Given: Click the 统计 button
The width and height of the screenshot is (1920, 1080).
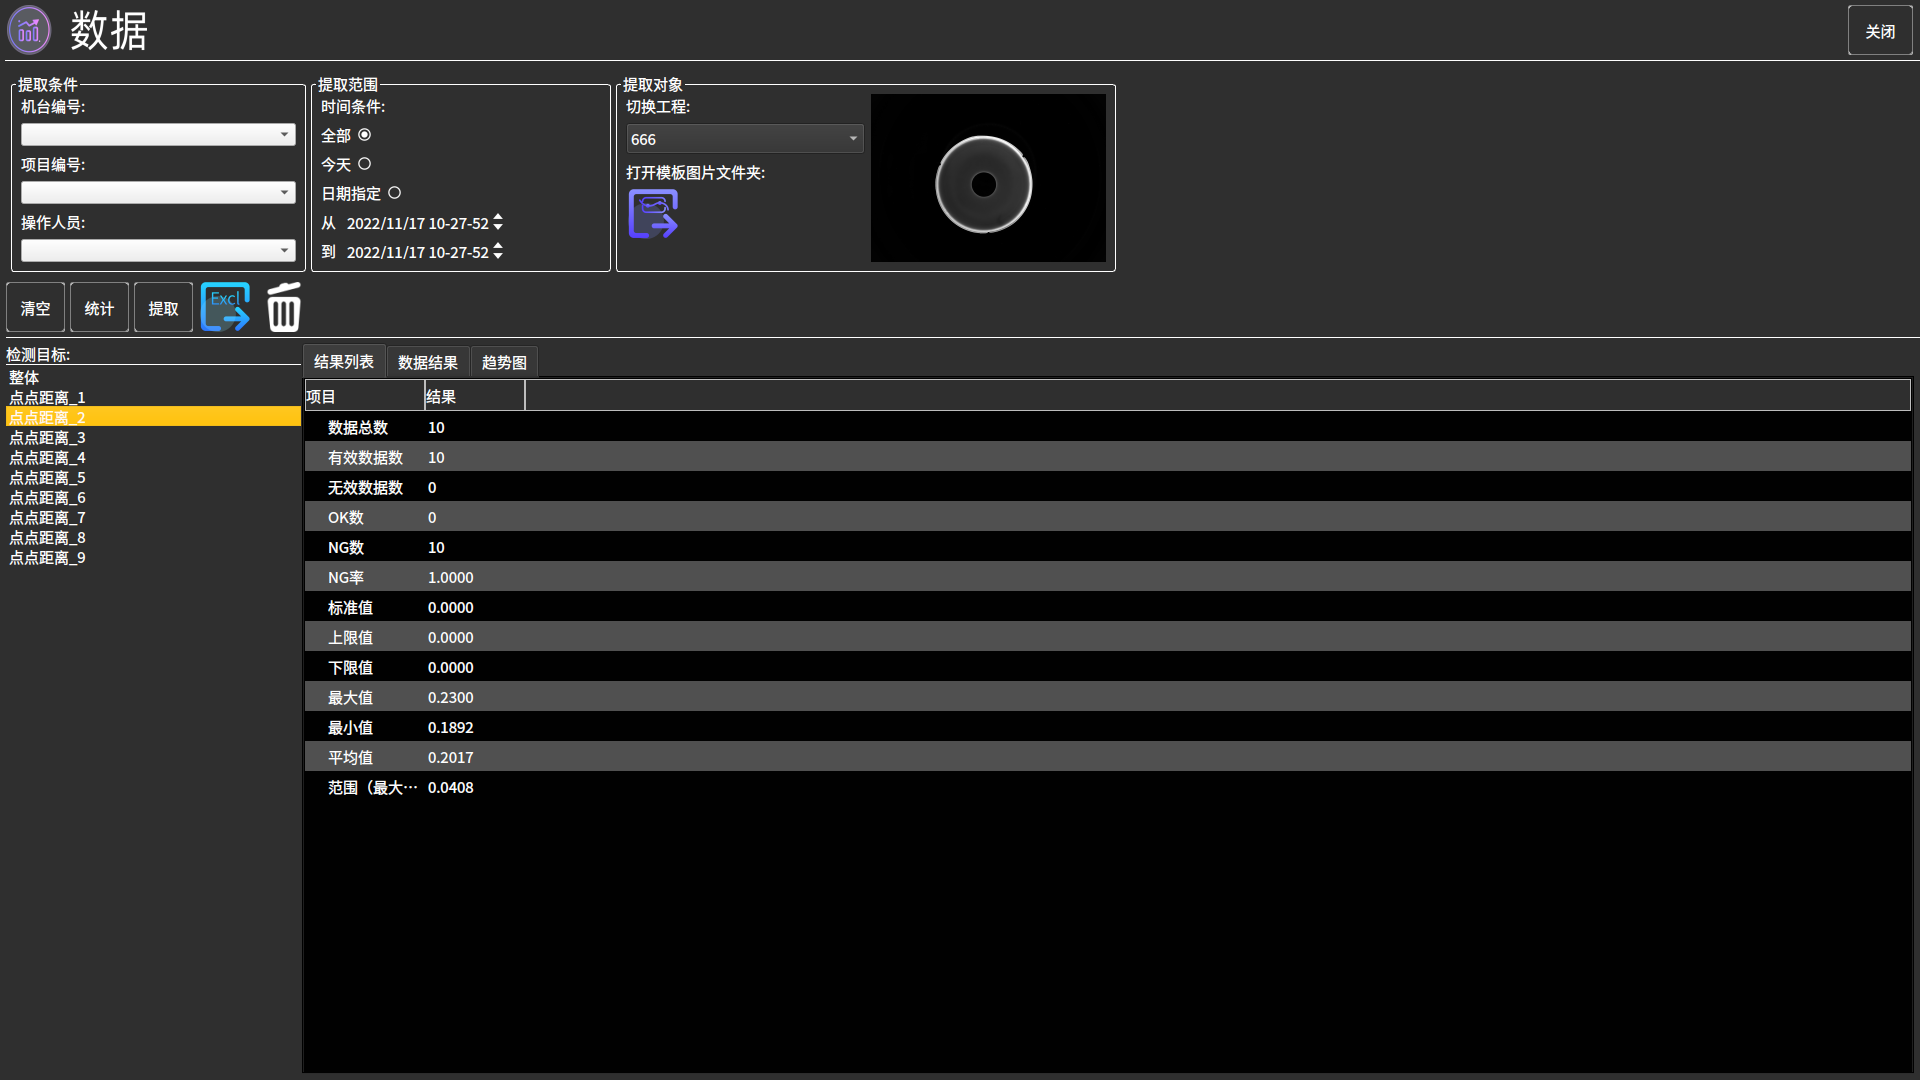Looking at the screenshot, I should coord(99,308).
